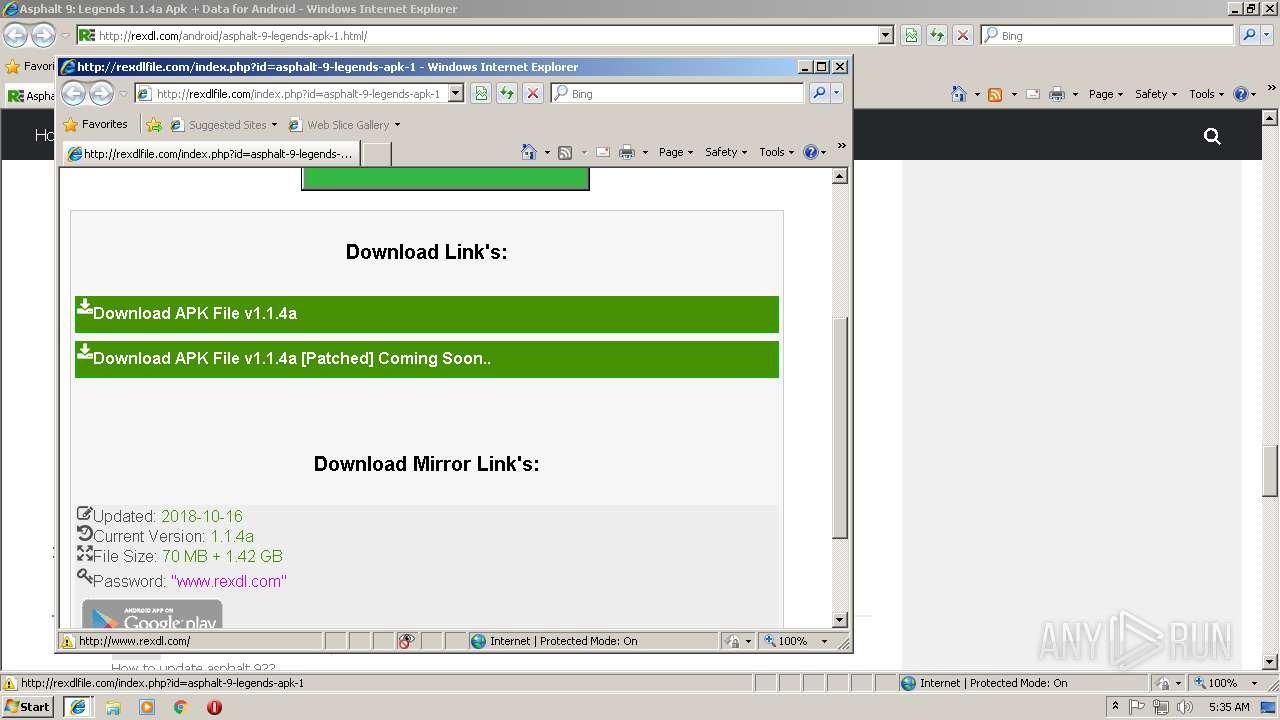
Task: Click Favorites star button in front window
Action: coord(95,125)
